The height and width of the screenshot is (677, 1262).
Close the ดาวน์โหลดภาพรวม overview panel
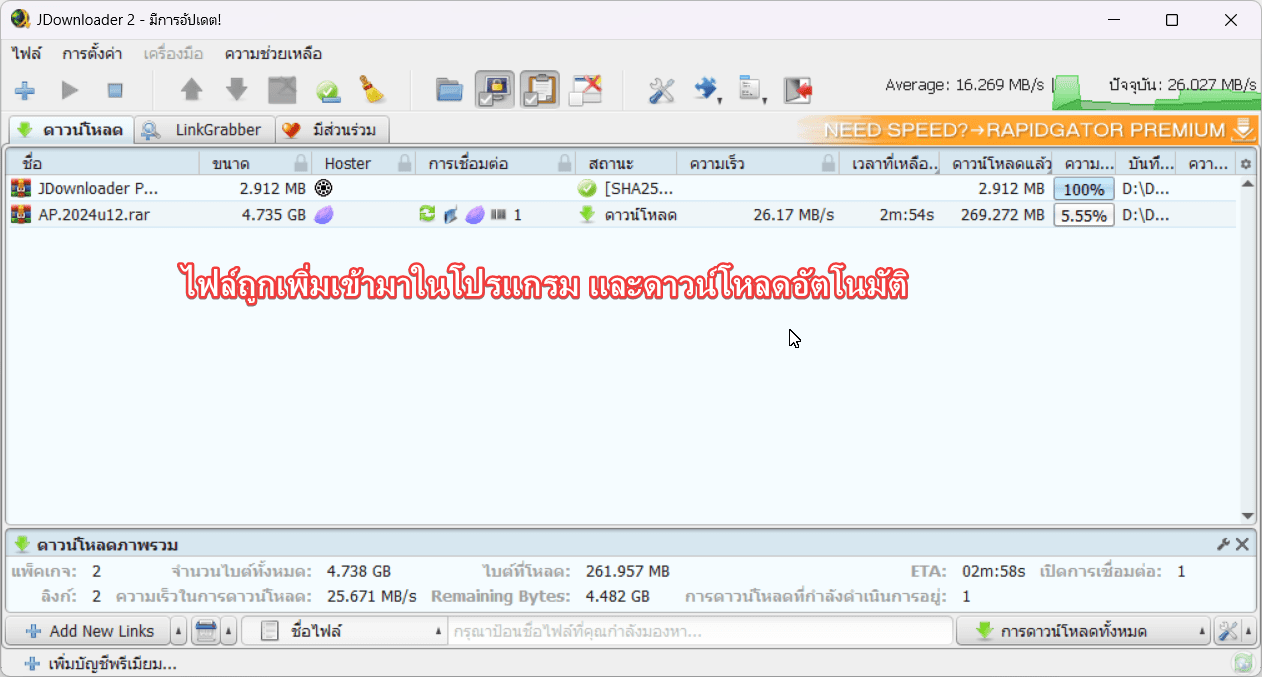tap(1242, 545)
